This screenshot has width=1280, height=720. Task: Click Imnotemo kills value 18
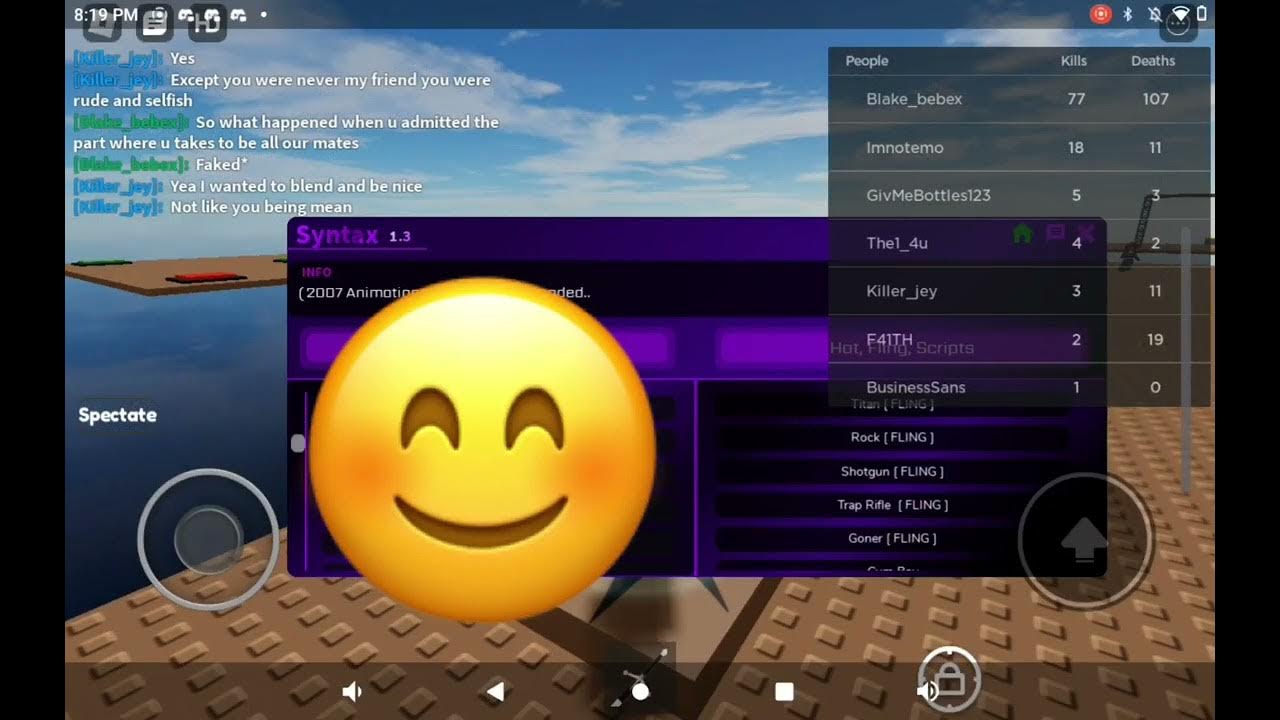click(x=1076, y=147)
